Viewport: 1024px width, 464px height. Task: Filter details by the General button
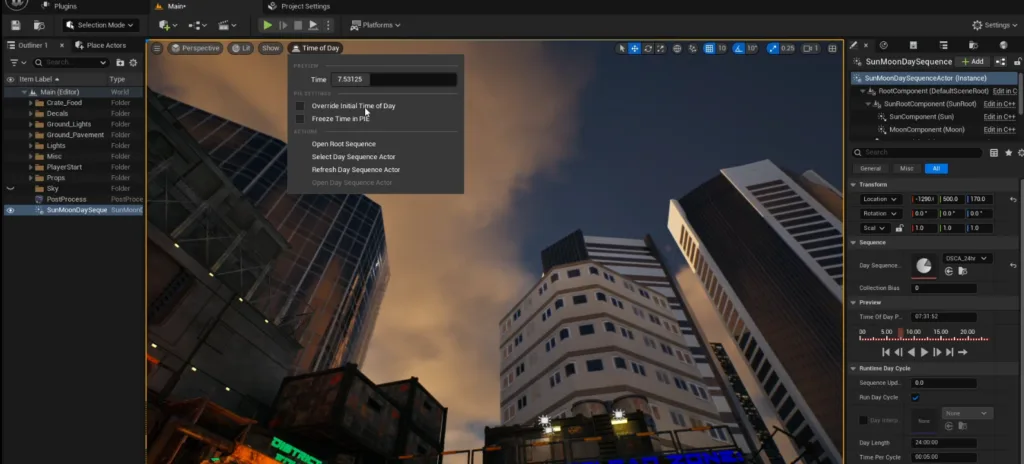click(871, 169)
